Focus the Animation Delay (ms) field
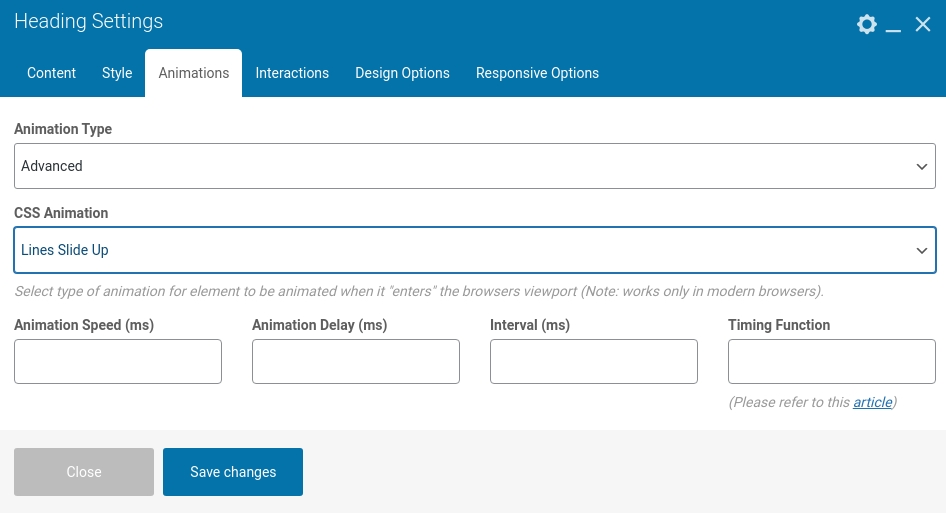 [x=356, y=361]
